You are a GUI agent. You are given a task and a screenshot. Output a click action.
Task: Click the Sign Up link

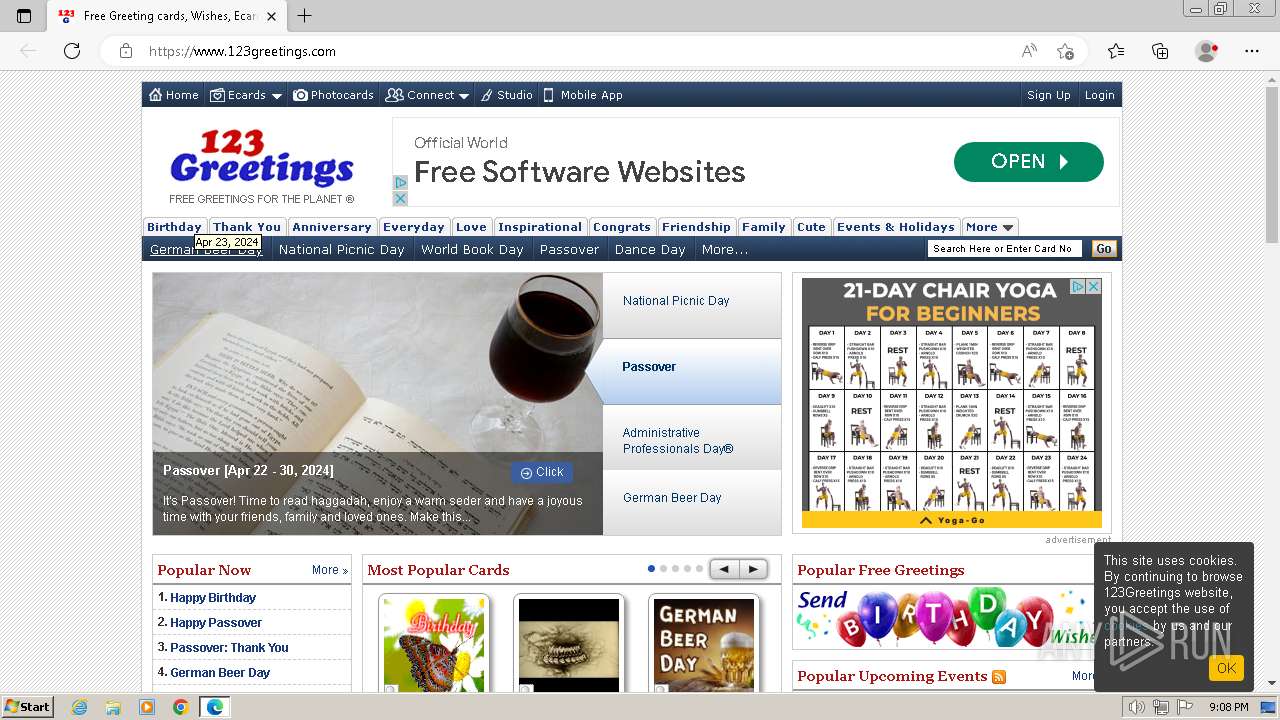[x=1048, y=95]
